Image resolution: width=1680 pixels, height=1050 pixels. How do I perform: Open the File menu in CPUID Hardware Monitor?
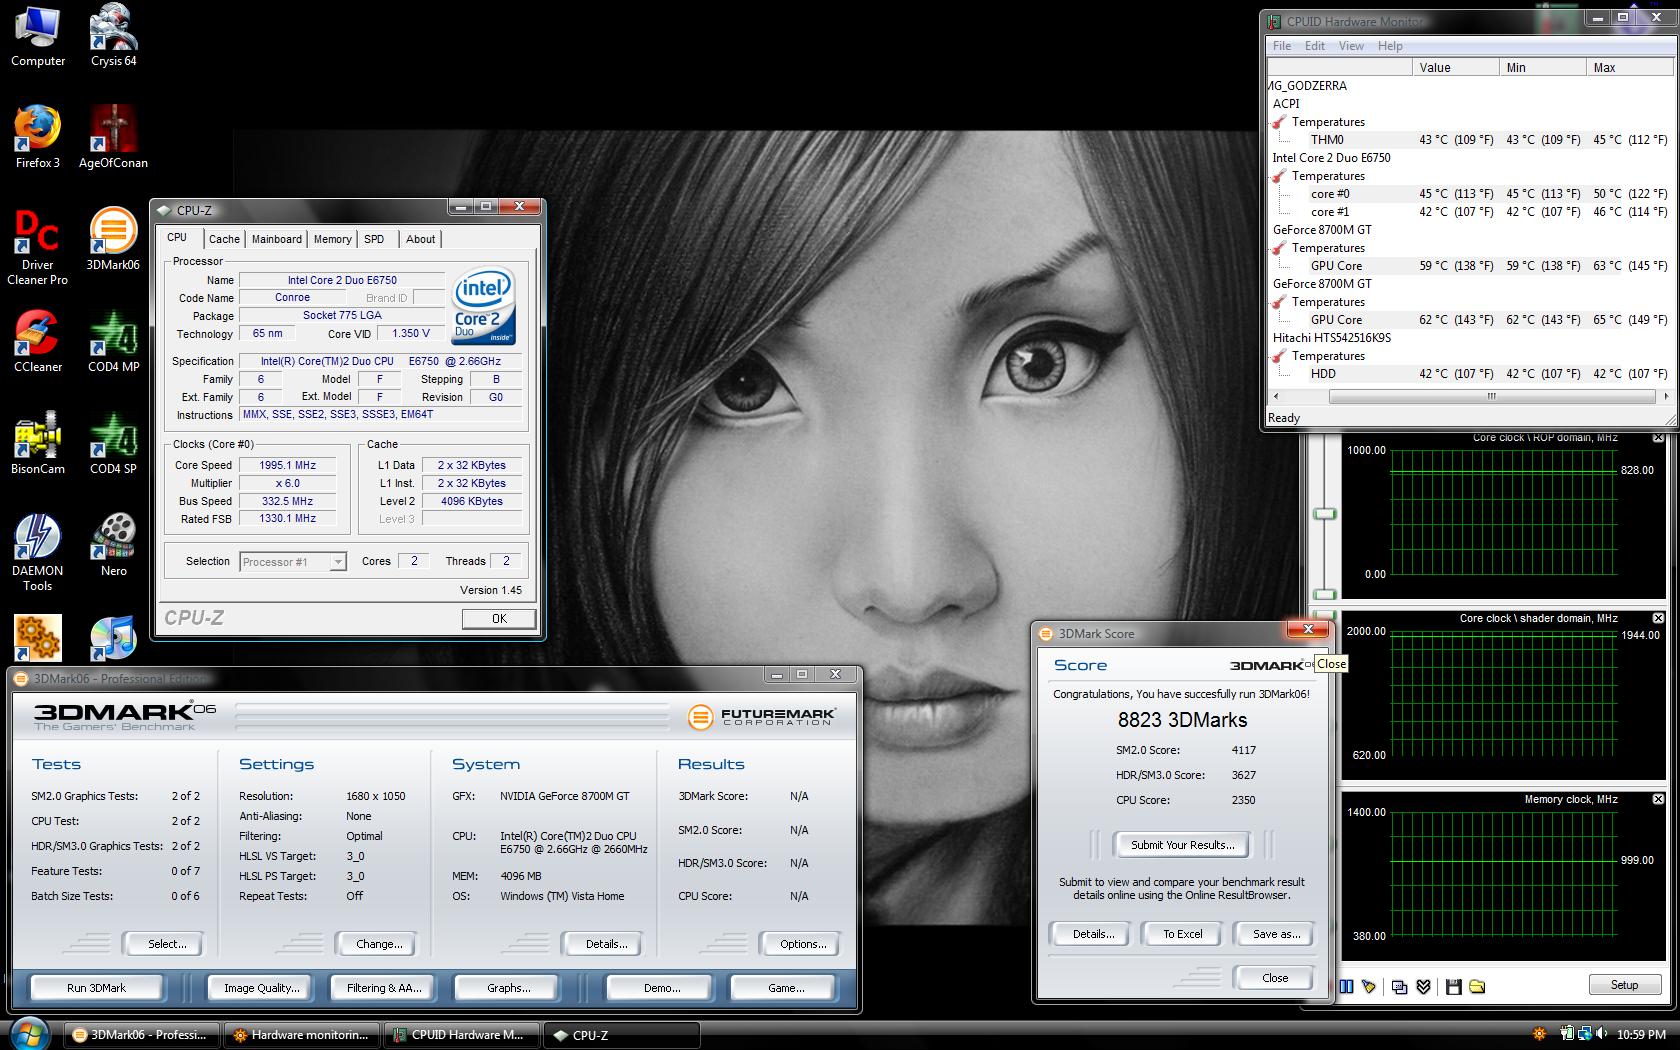point(1282,46)
